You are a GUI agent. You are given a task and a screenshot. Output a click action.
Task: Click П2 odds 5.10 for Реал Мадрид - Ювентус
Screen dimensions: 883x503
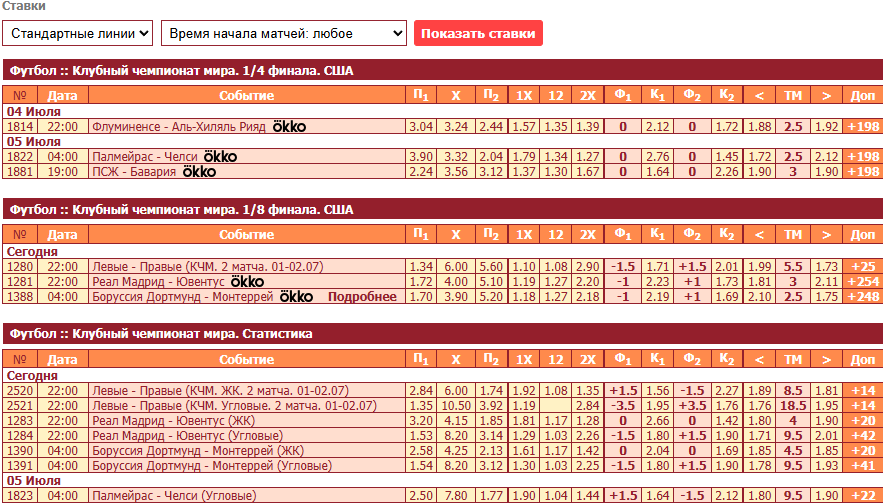pos(492,281)
